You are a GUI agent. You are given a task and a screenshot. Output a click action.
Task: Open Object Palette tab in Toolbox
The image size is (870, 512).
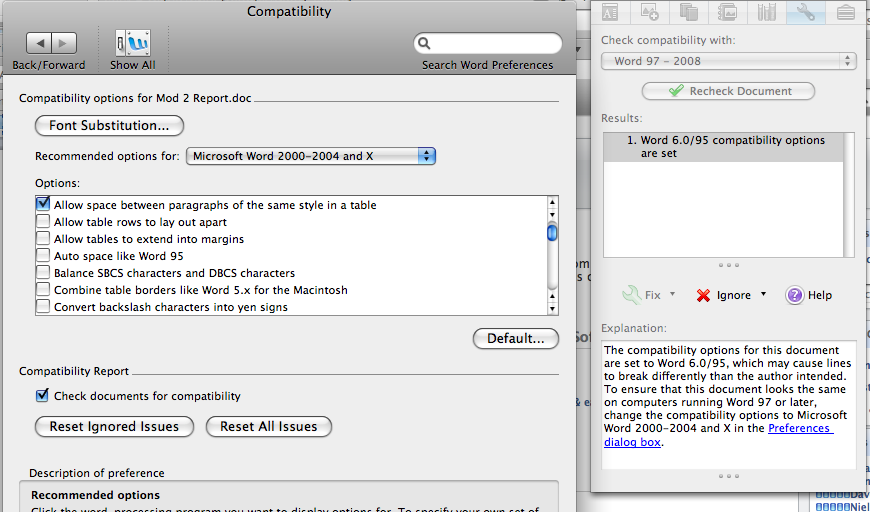(x=649, y=12)
